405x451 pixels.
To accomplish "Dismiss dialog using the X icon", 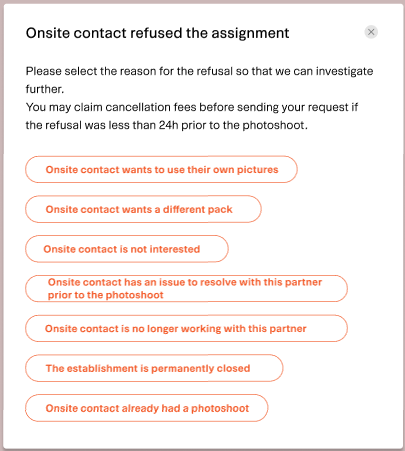I will tap(371, 32).
